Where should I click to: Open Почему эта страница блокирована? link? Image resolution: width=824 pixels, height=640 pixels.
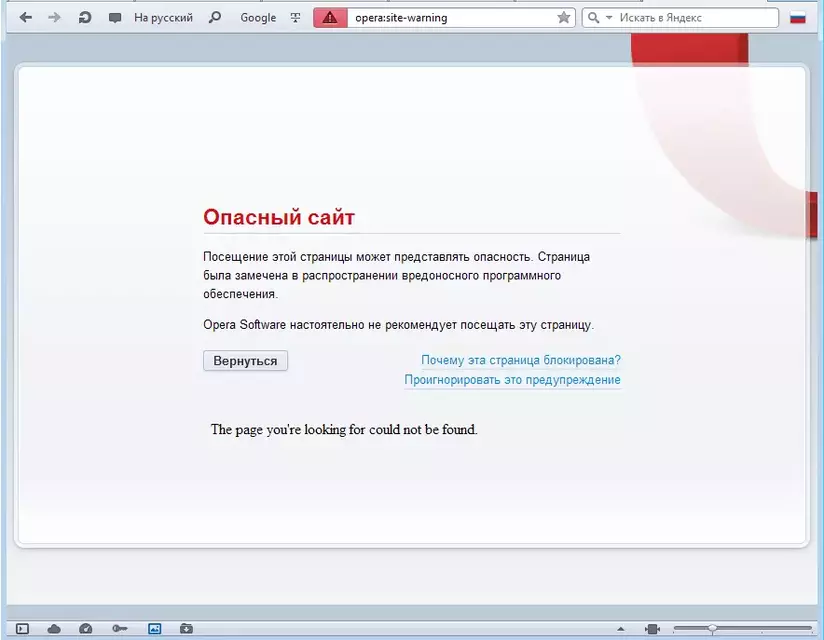521,360
